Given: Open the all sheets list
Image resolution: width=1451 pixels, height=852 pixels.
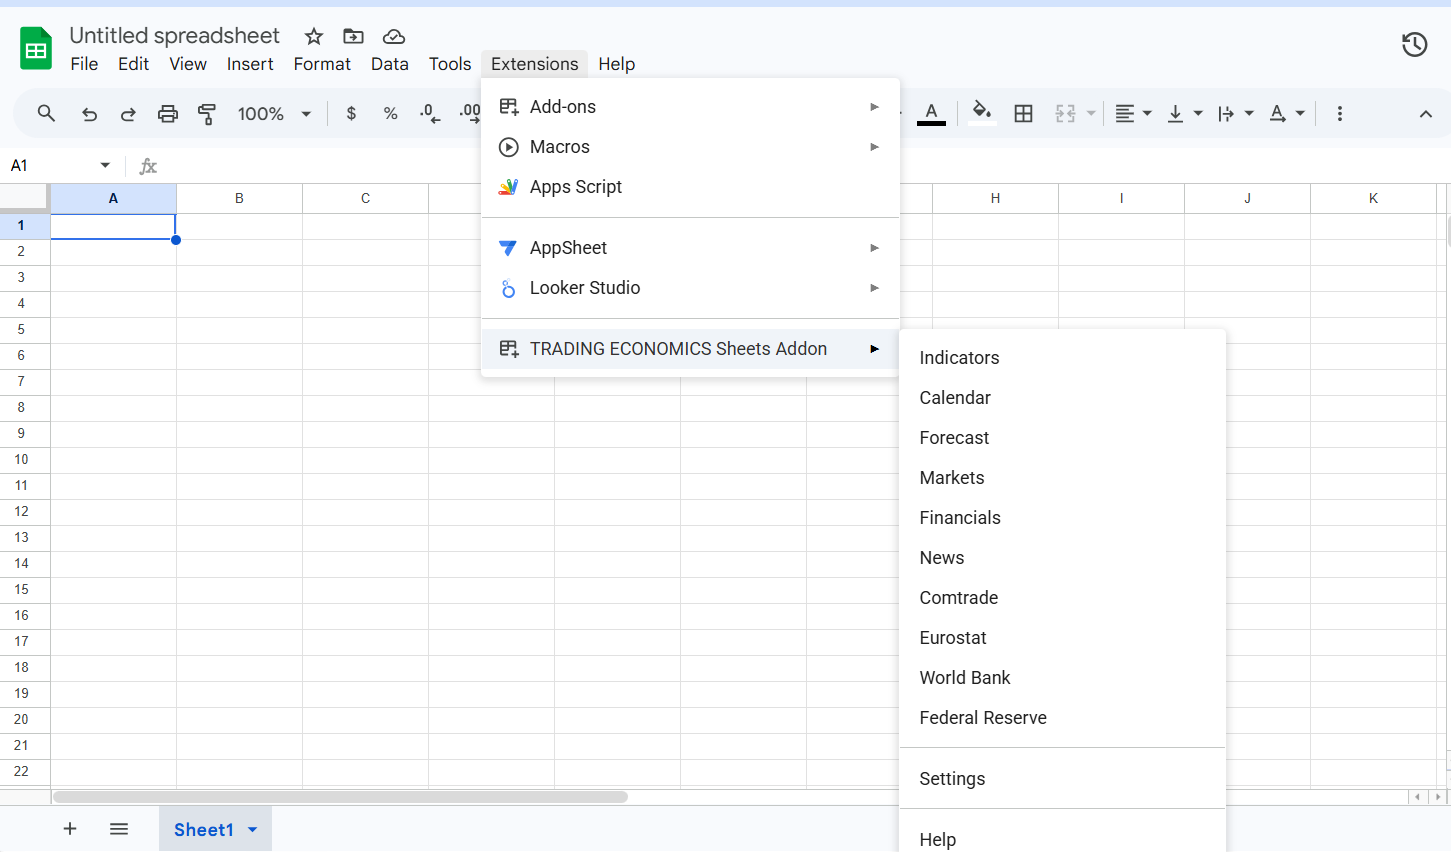Looking at the screenshot, I should point(119,829).
